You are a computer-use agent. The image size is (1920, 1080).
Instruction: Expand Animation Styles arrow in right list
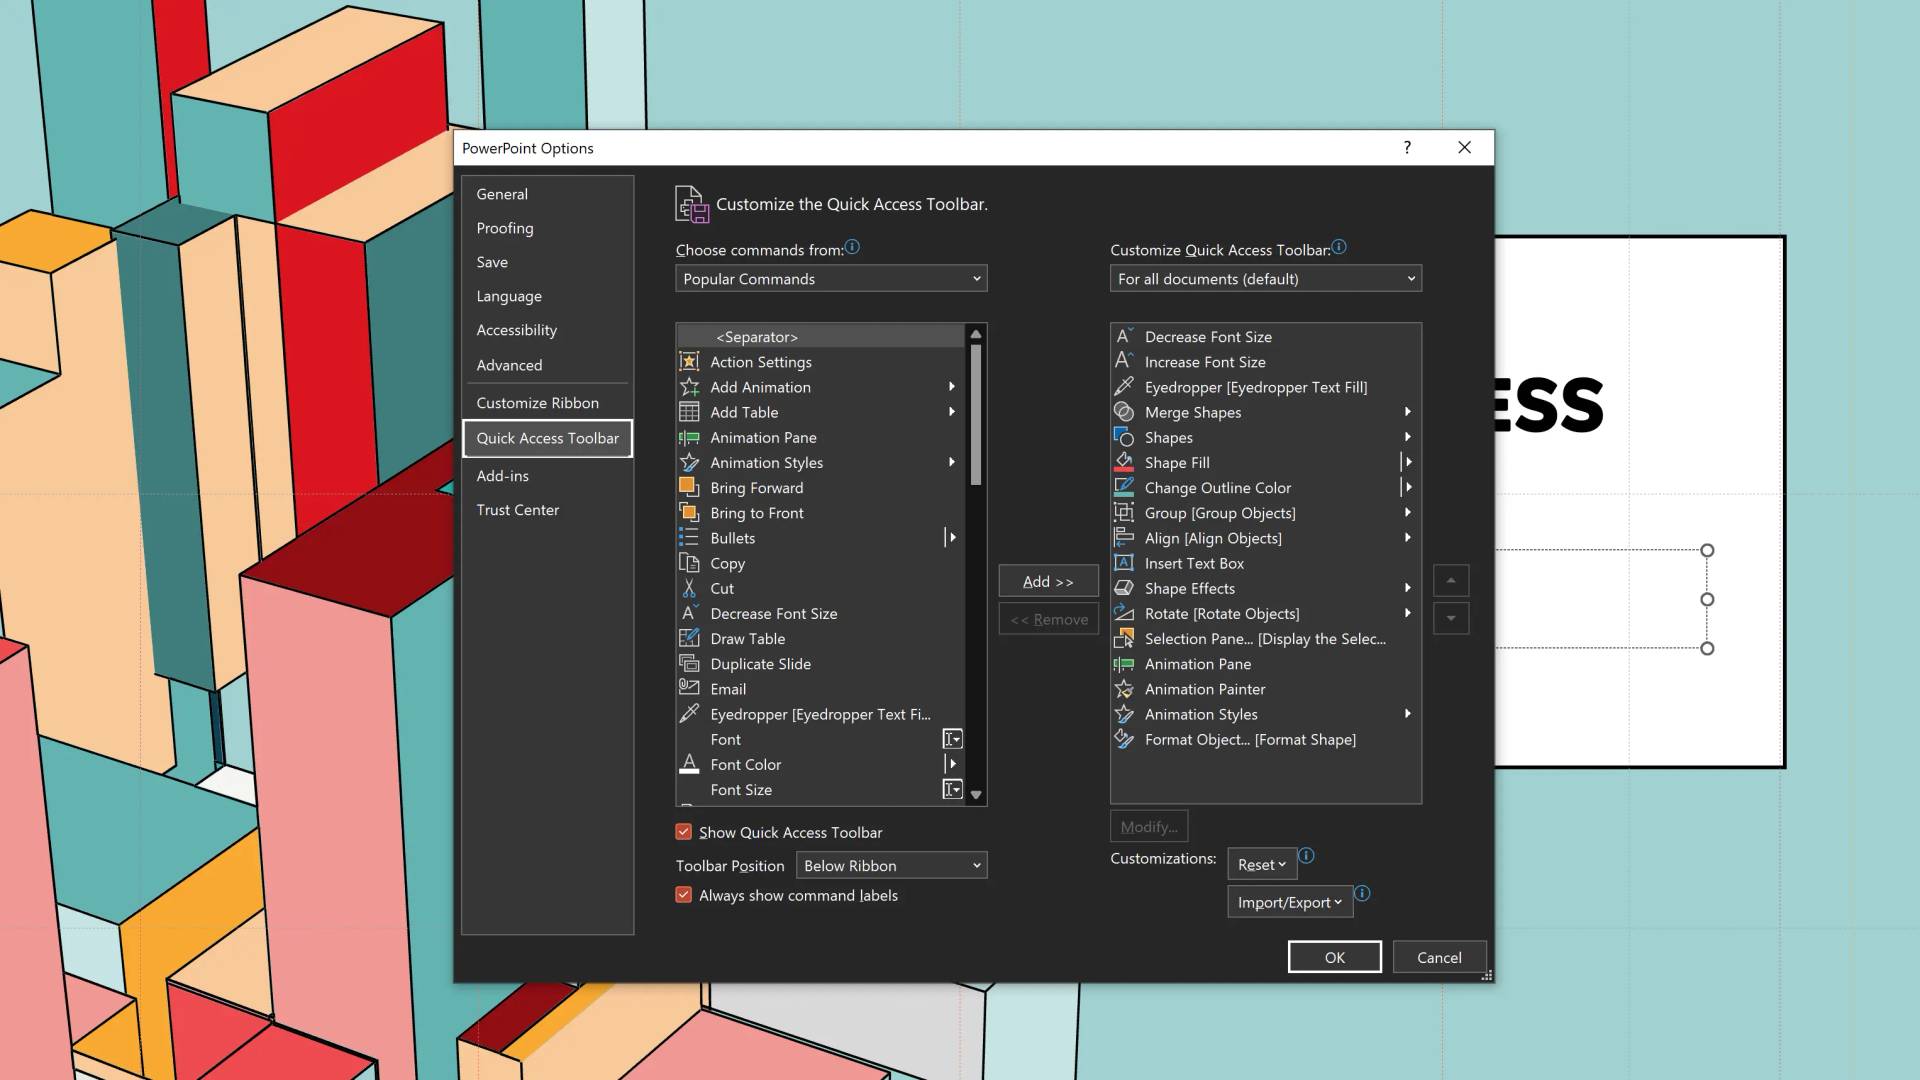tap(1408, 714)
